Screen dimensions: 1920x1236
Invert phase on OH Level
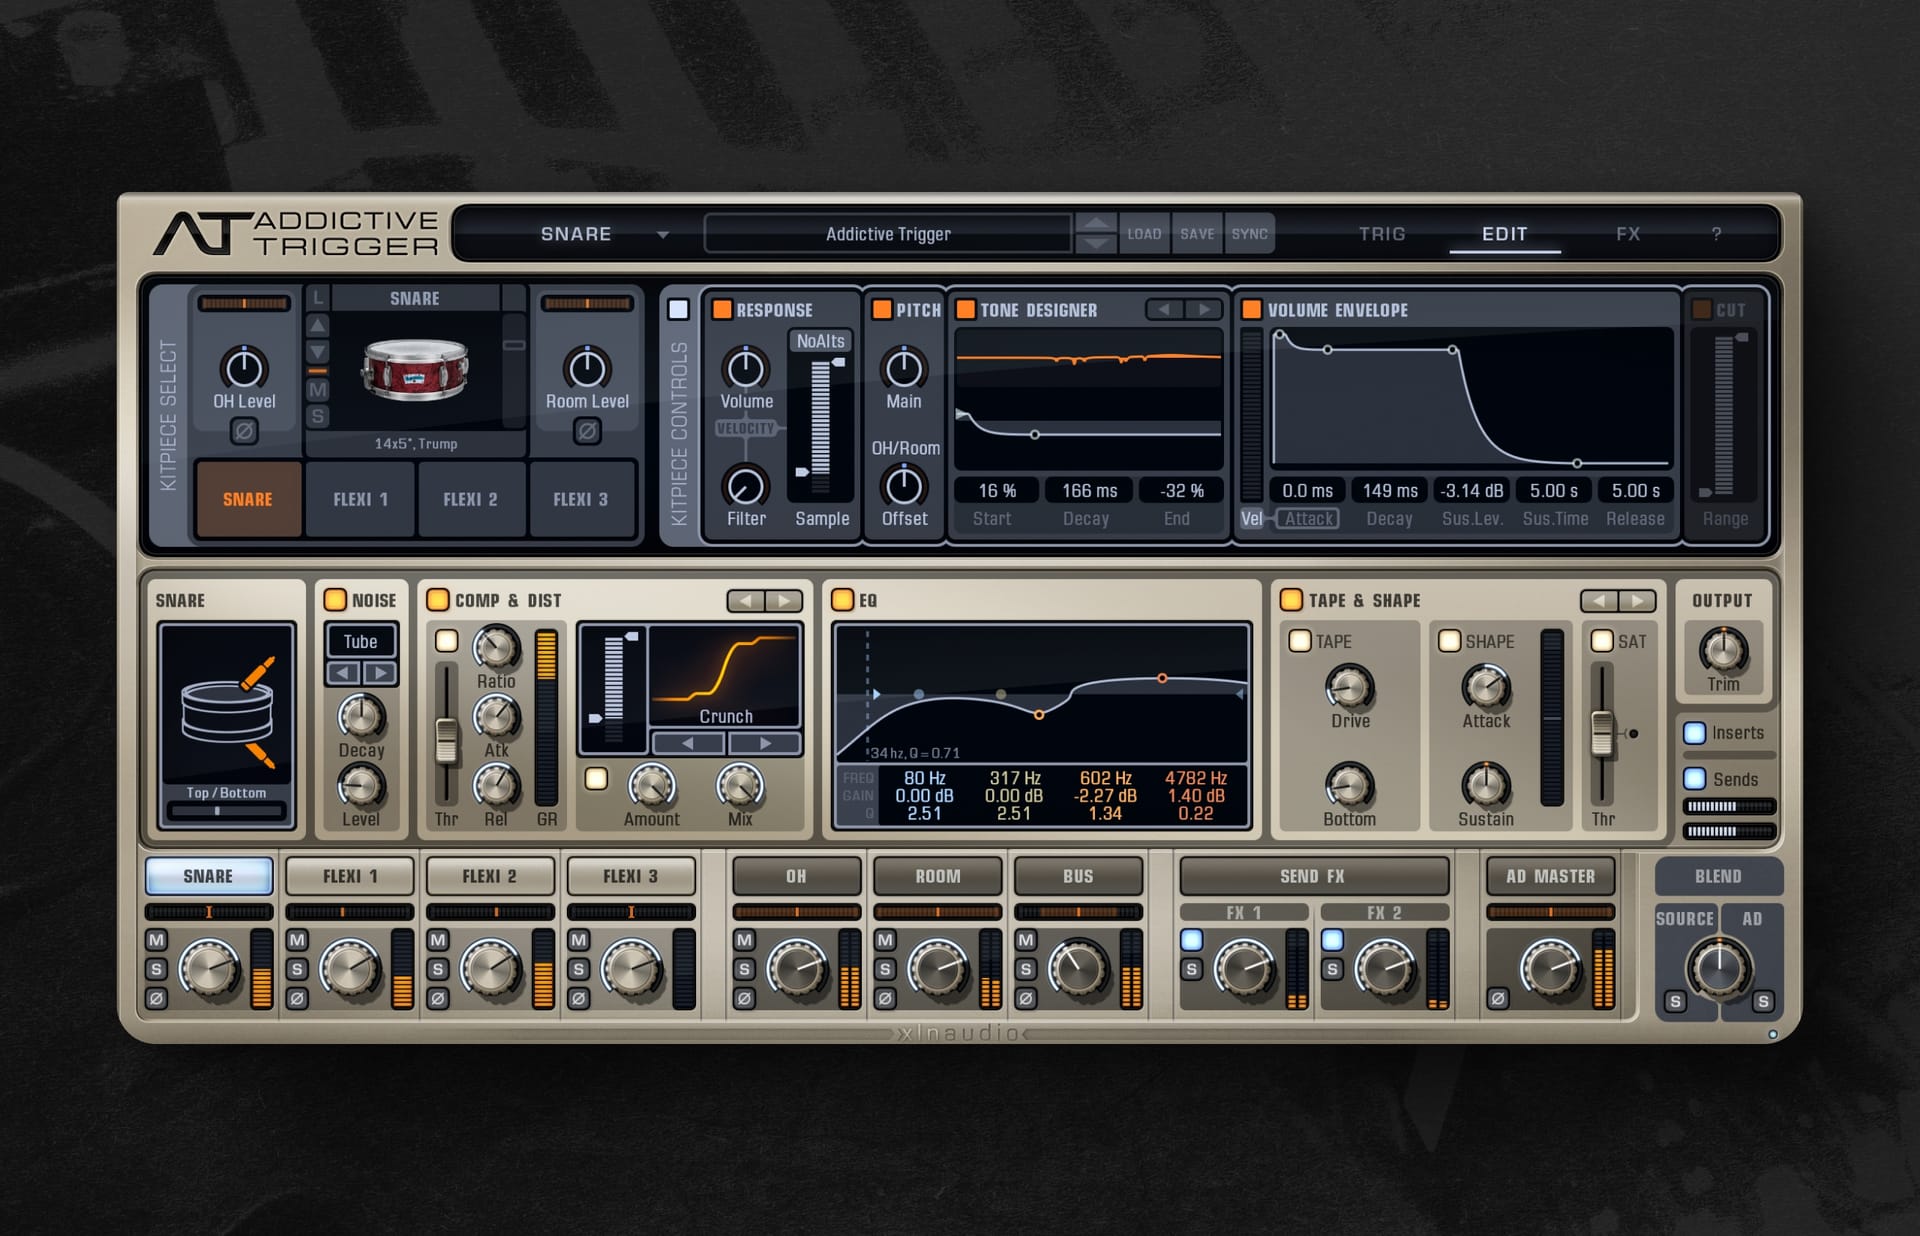[x=244, y=431]
